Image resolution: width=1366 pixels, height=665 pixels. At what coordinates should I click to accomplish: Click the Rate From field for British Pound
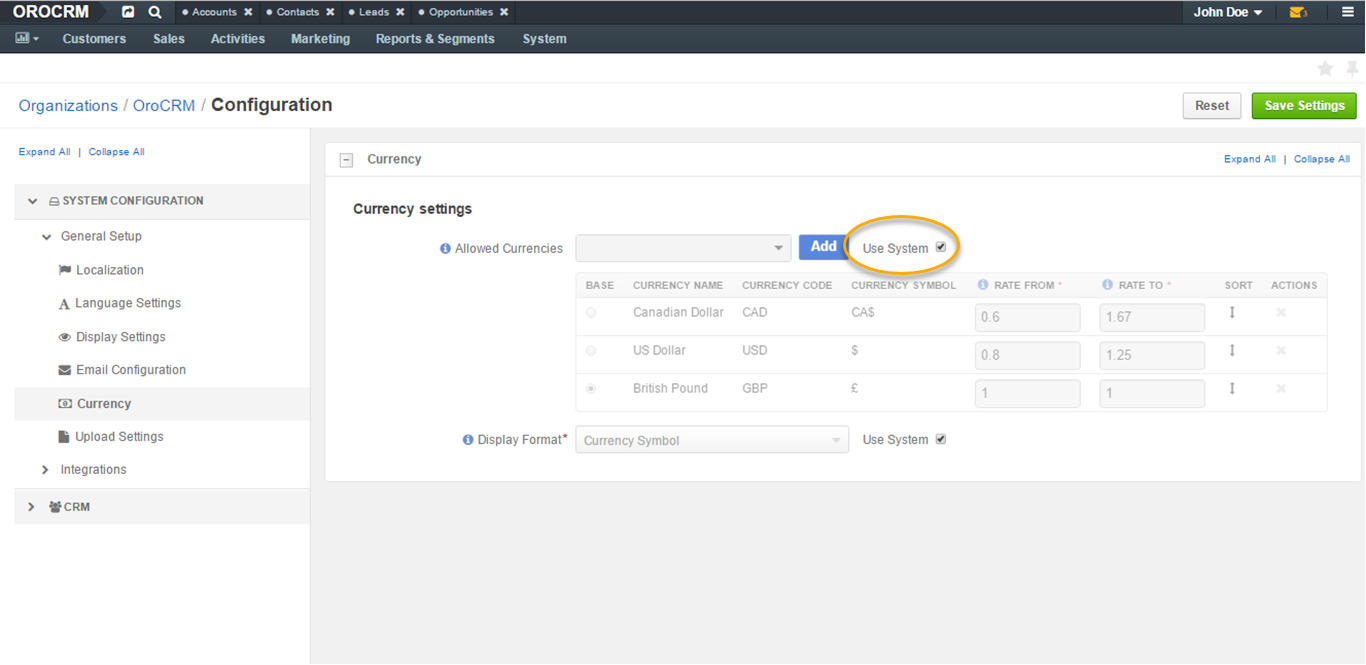coord(1028,393)
